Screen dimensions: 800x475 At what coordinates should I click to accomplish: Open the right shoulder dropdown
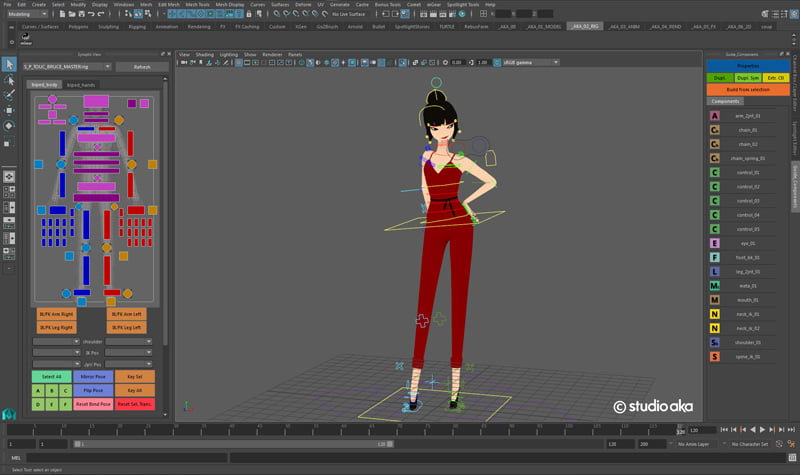(x=129, y=341)
